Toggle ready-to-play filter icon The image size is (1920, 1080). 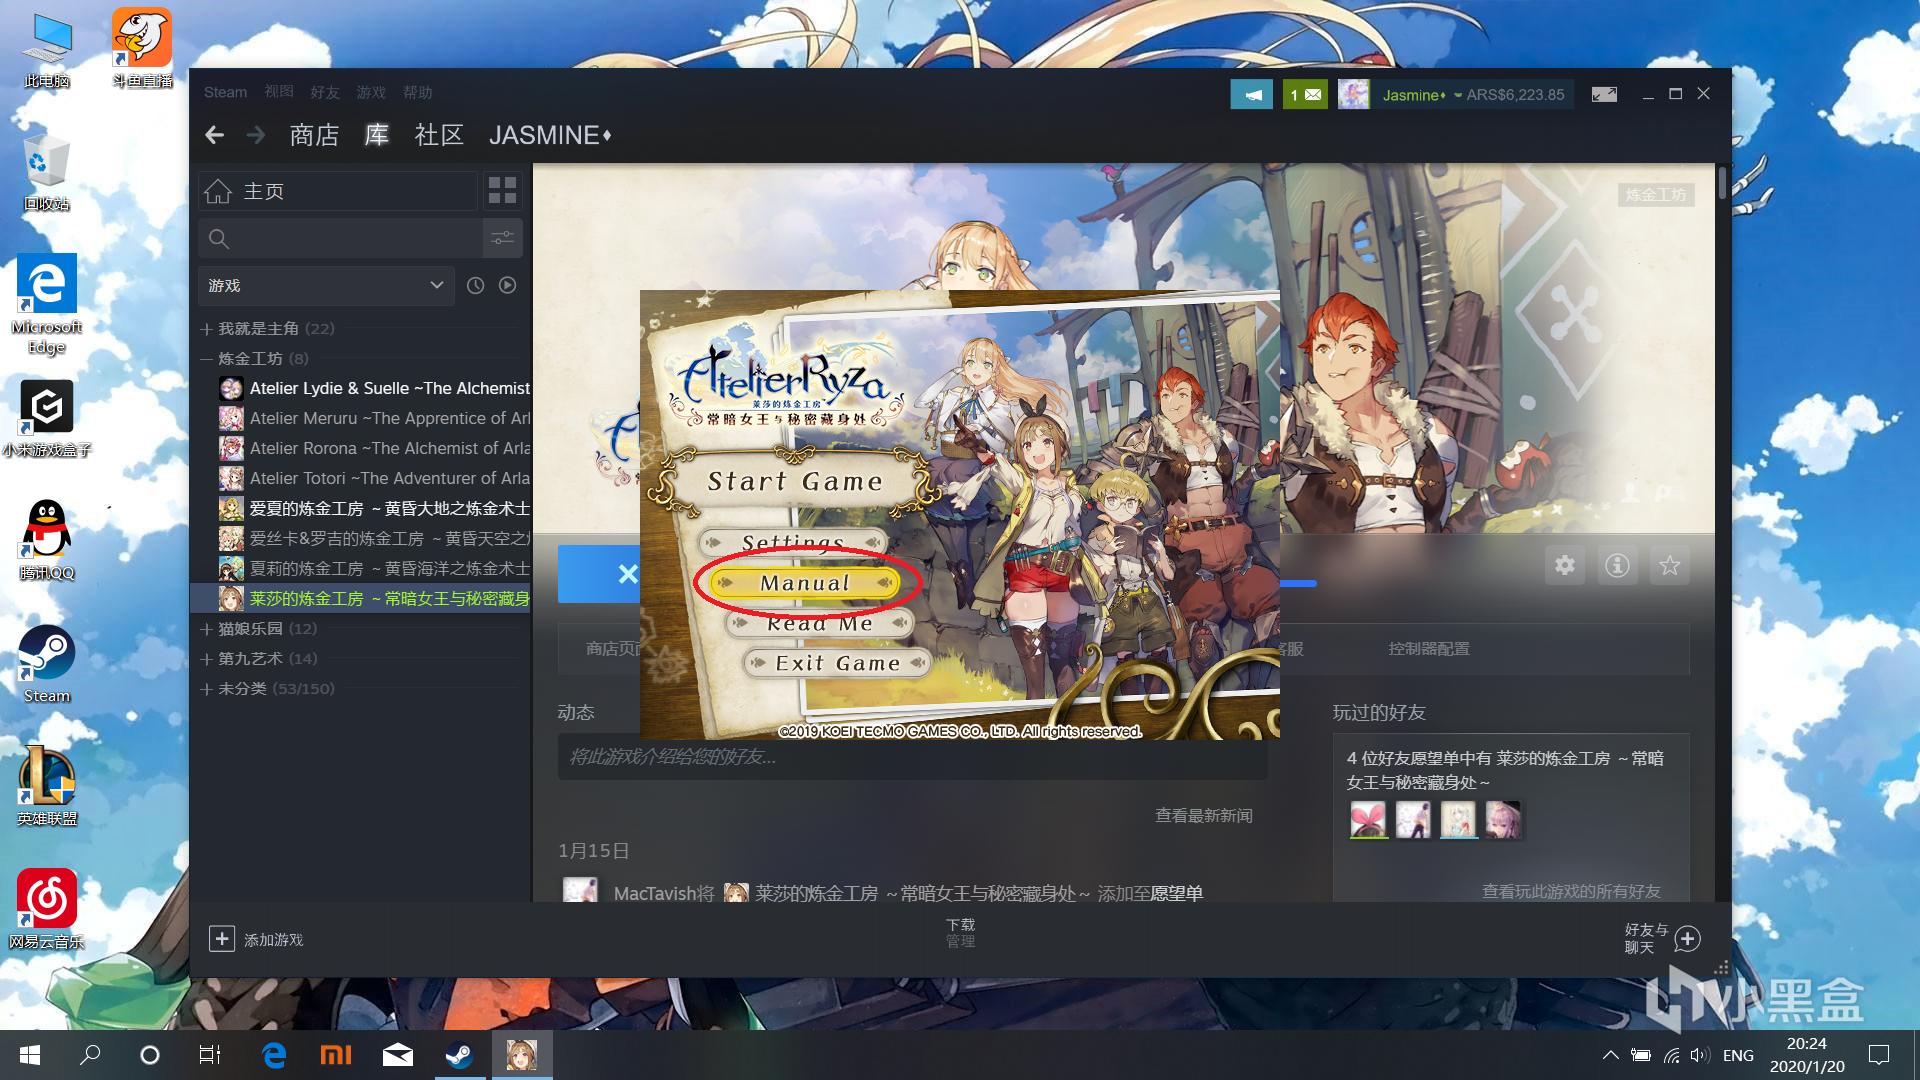508,285
